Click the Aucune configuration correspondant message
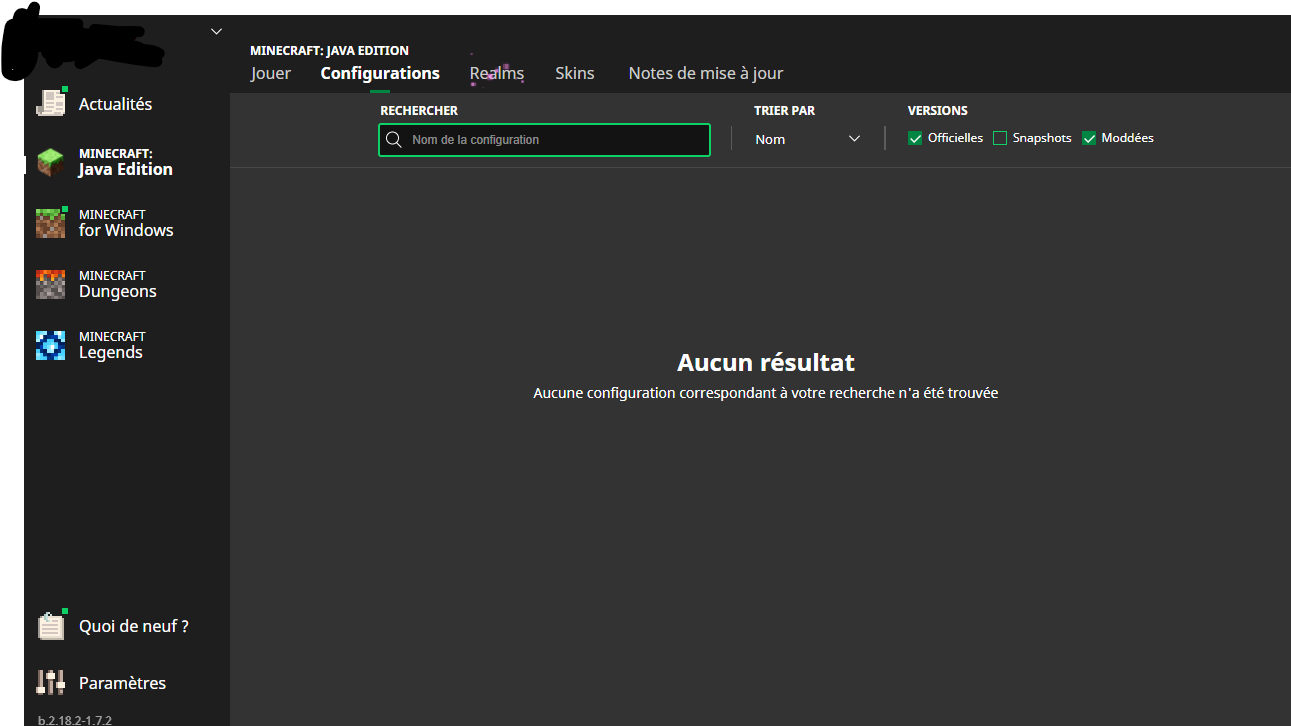 pyautogui.click(x=766, y=393)
